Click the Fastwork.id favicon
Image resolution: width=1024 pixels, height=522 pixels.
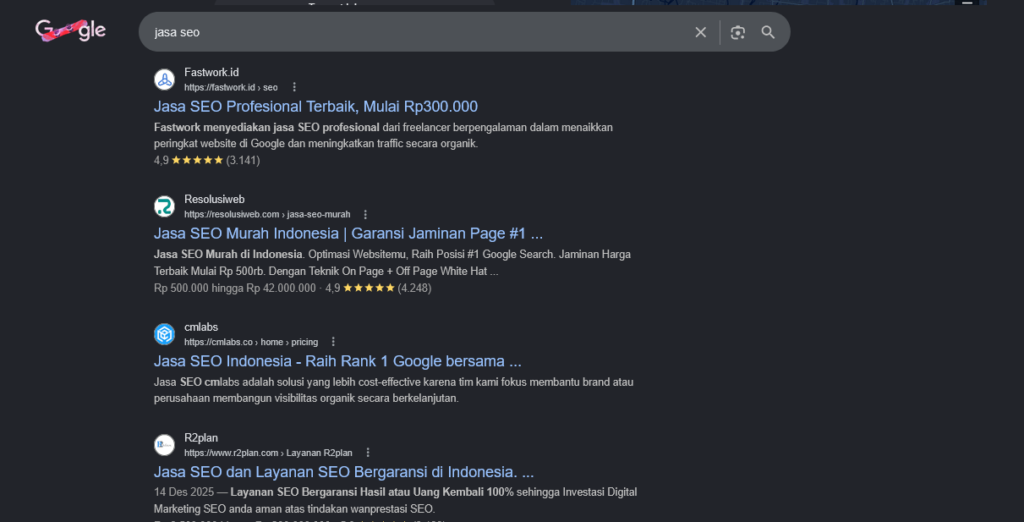tap(165, 80)
